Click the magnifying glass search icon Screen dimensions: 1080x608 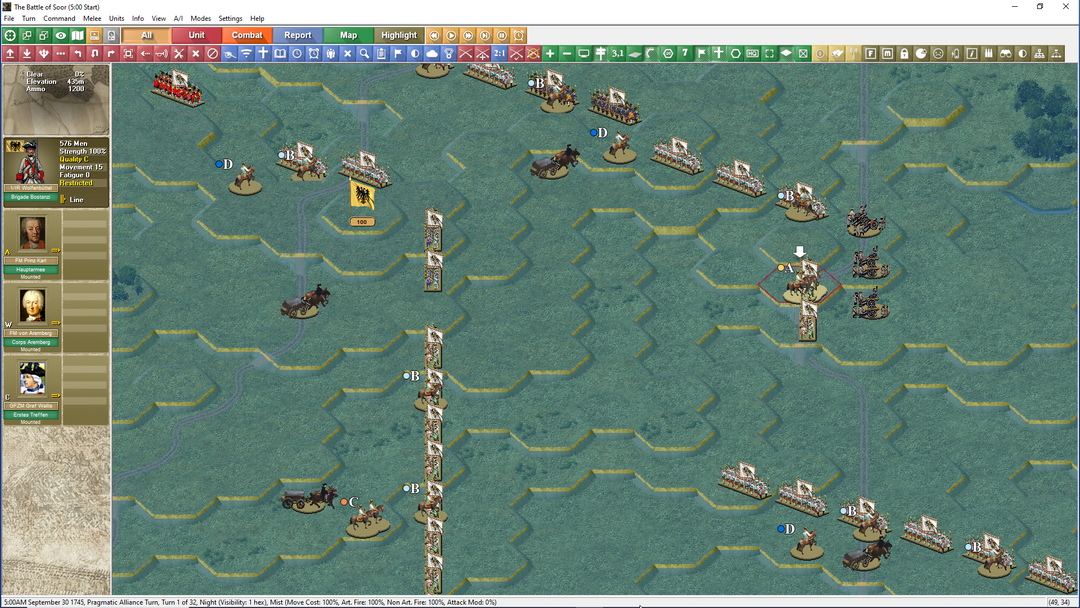[364, 53]
